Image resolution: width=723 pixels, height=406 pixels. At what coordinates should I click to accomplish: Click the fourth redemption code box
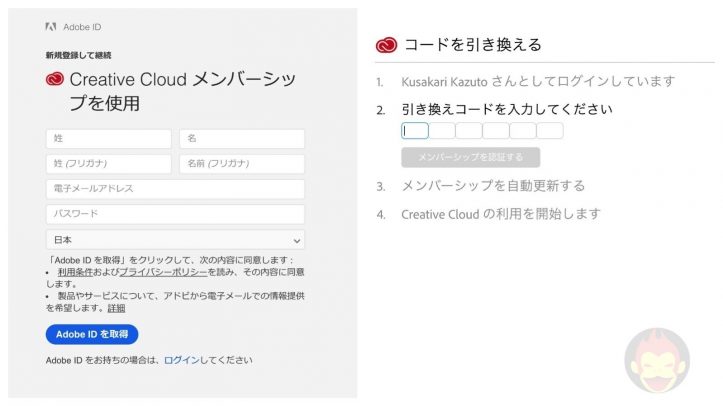point(496,131)
